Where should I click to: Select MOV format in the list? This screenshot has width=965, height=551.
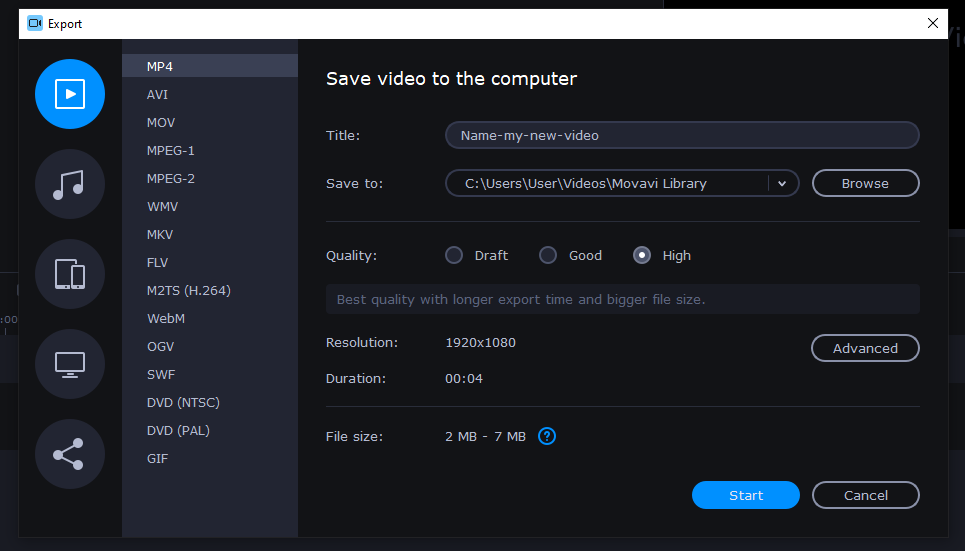[x=160, y=122]
